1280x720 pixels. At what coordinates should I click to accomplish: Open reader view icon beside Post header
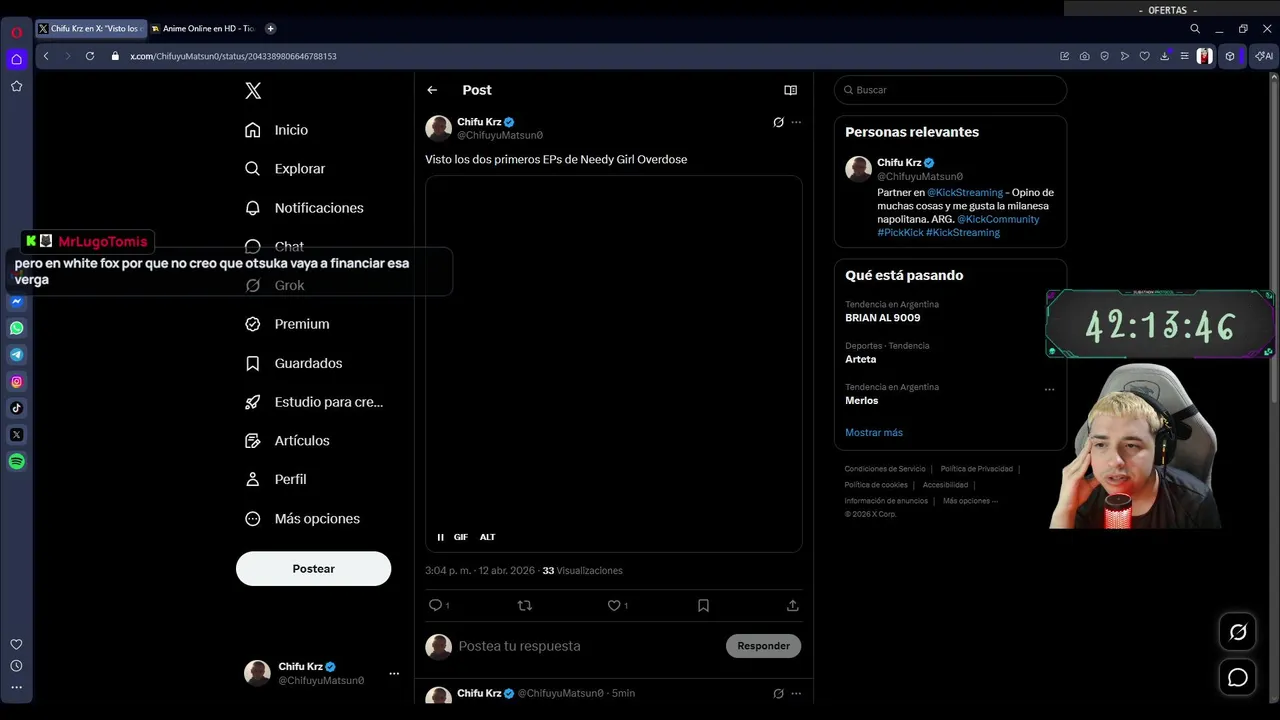[790, 90]
